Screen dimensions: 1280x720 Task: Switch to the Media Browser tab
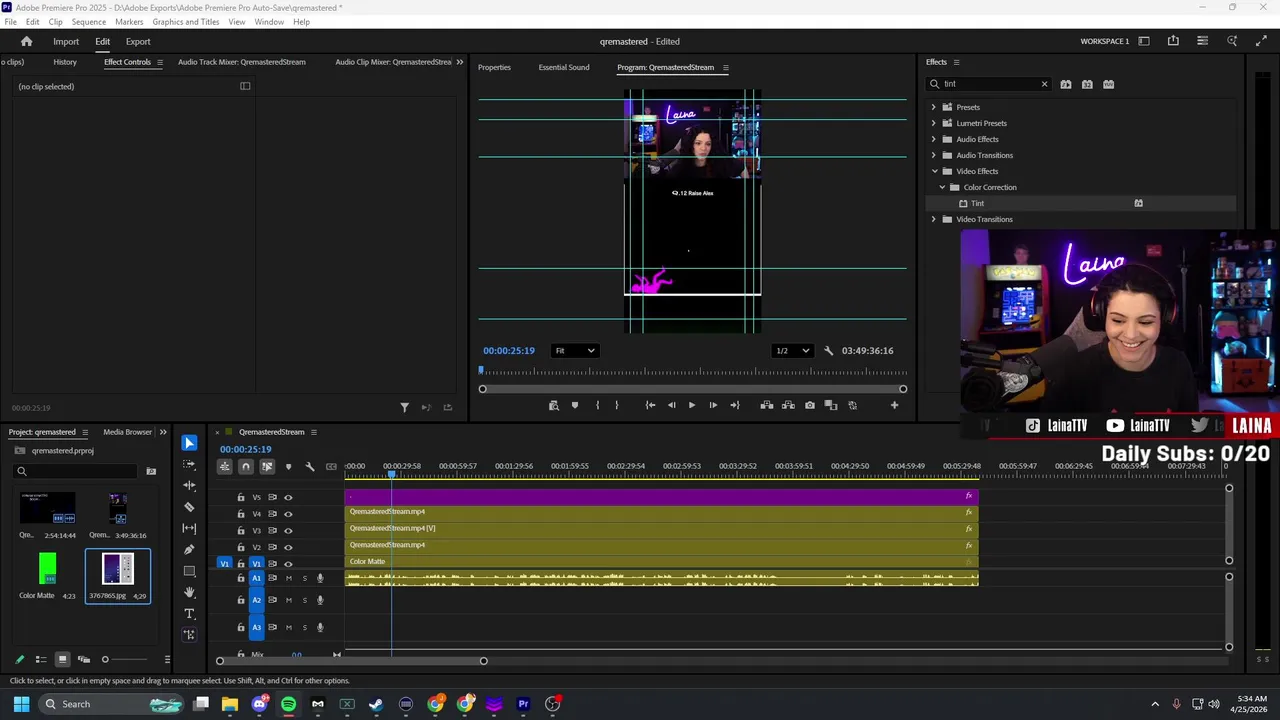tap(127, 432)
